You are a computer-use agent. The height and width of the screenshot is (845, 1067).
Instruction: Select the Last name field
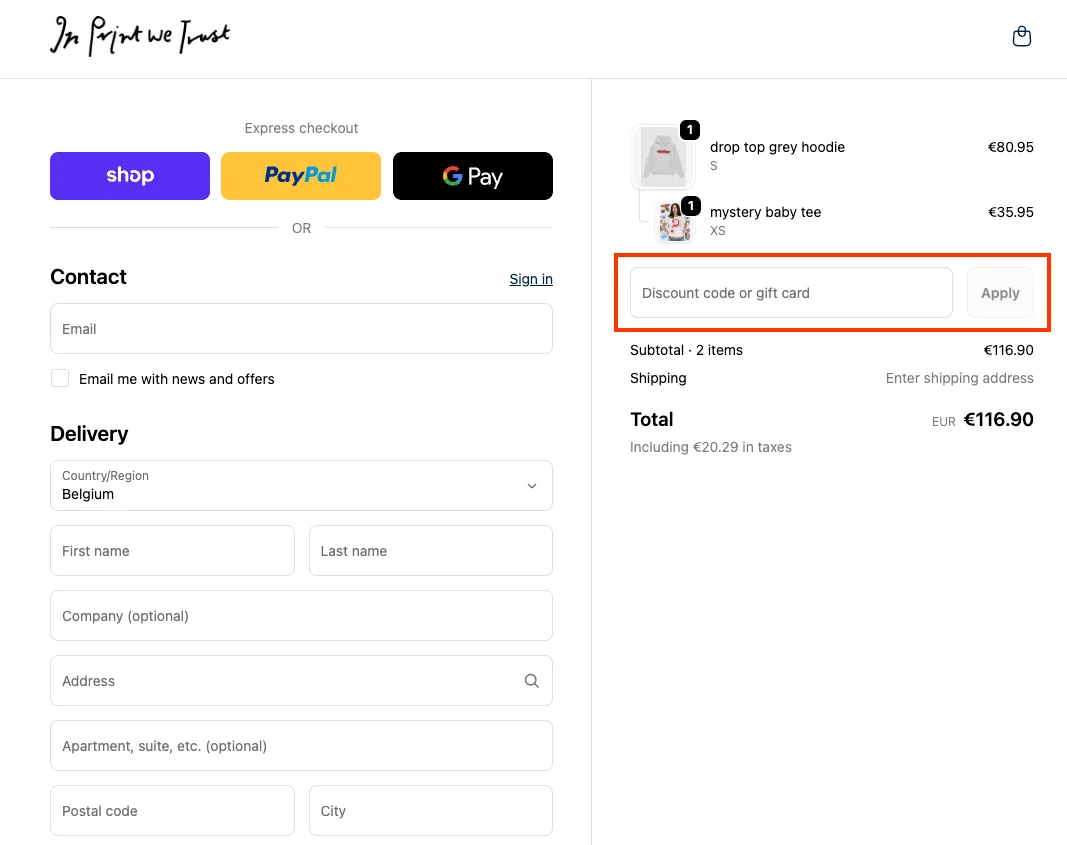(430, 551)
